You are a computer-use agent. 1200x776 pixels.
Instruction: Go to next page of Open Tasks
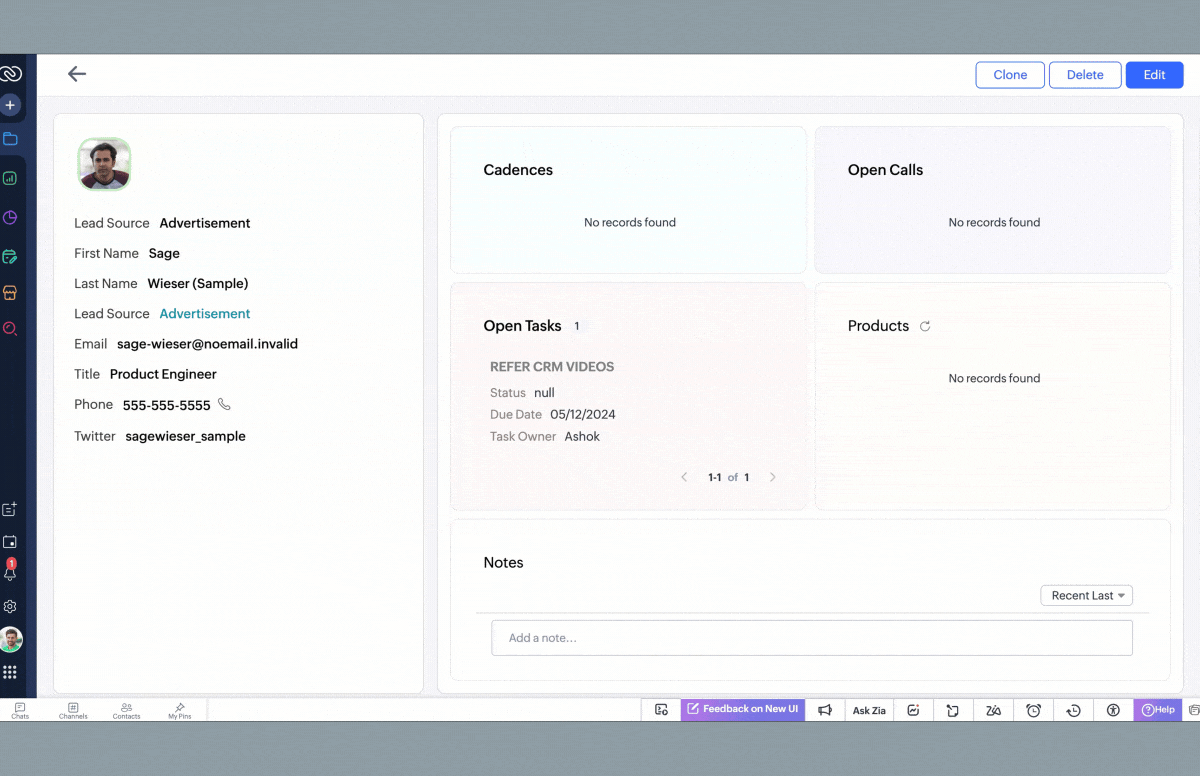[772, 477]
